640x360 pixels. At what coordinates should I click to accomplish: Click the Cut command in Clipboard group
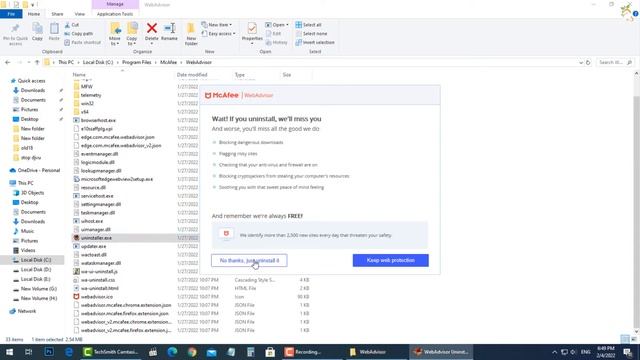click(x=72, y=25)
